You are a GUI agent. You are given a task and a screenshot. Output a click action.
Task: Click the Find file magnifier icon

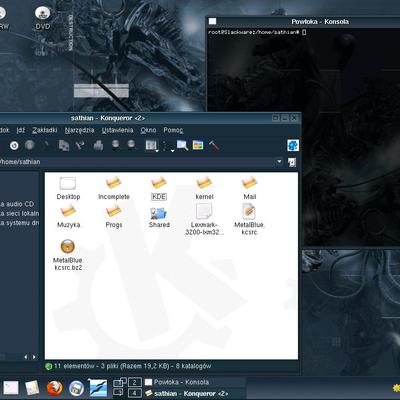182,145
